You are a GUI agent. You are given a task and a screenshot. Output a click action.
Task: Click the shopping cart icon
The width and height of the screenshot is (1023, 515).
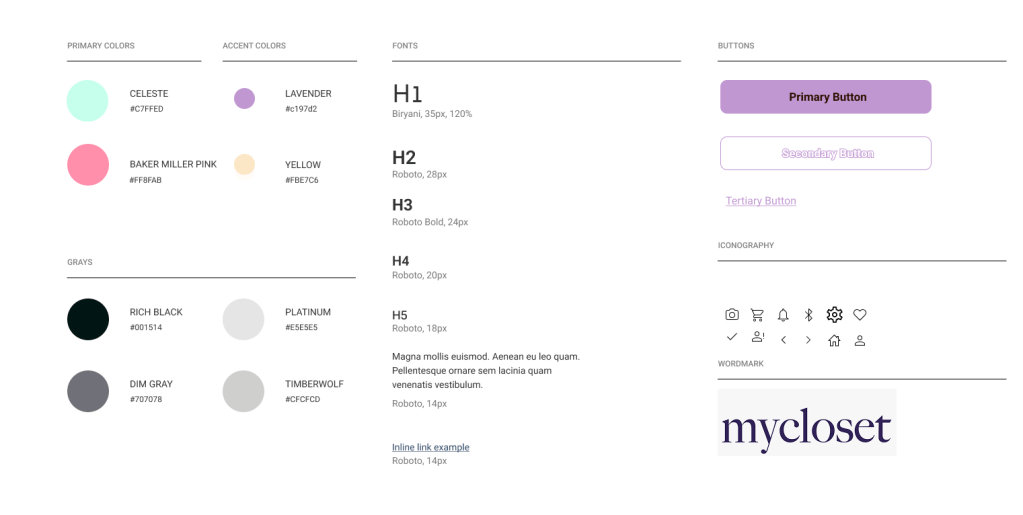(x=757, y=315)
